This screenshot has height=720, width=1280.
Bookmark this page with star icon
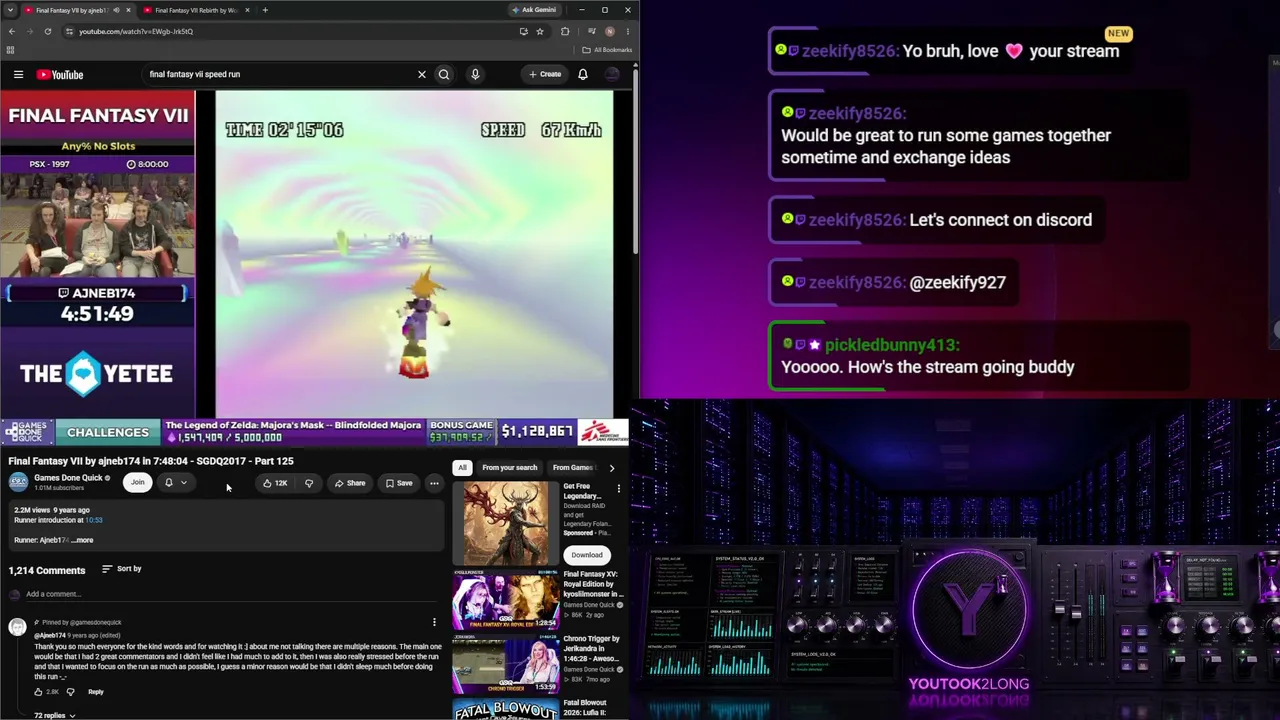pos(540,31)
